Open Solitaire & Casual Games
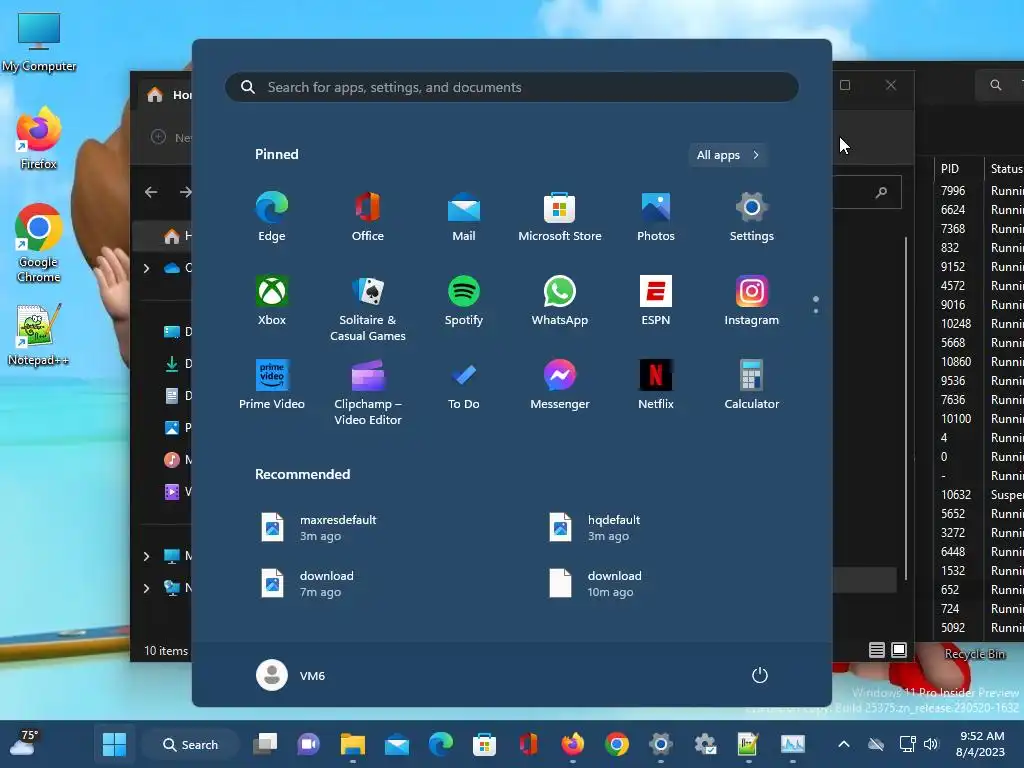 coord(368,308)
